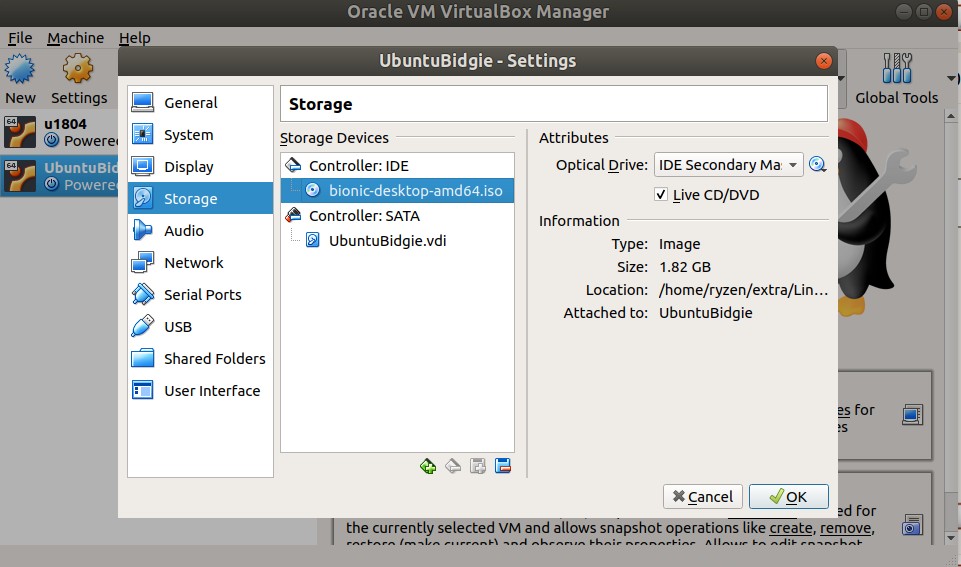The image size is (961, 567).
Task: Select the u1804 virtual machine
Action: 59,132
